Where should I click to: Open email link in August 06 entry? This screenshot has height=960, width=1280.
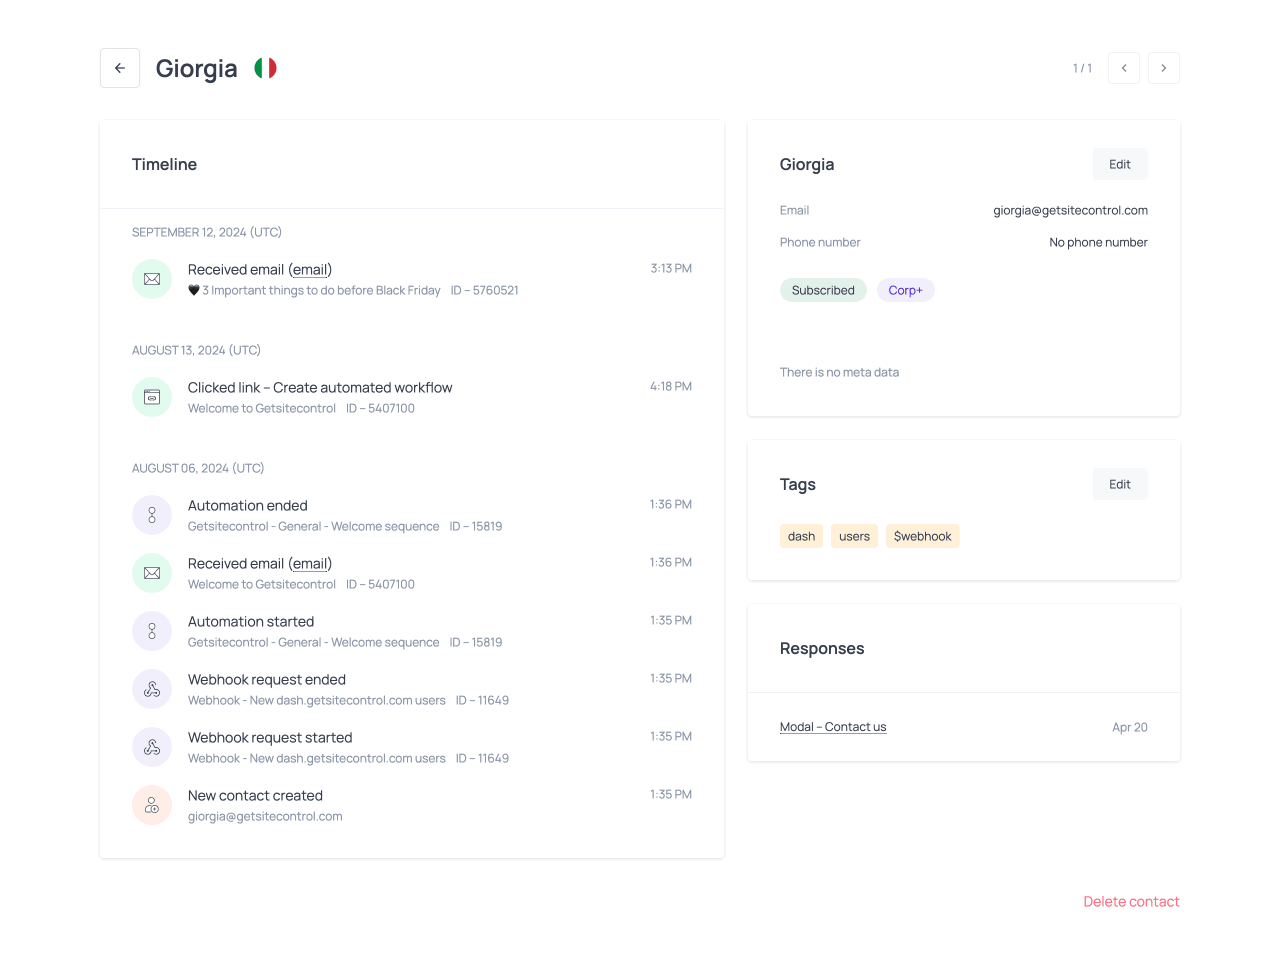310,564
